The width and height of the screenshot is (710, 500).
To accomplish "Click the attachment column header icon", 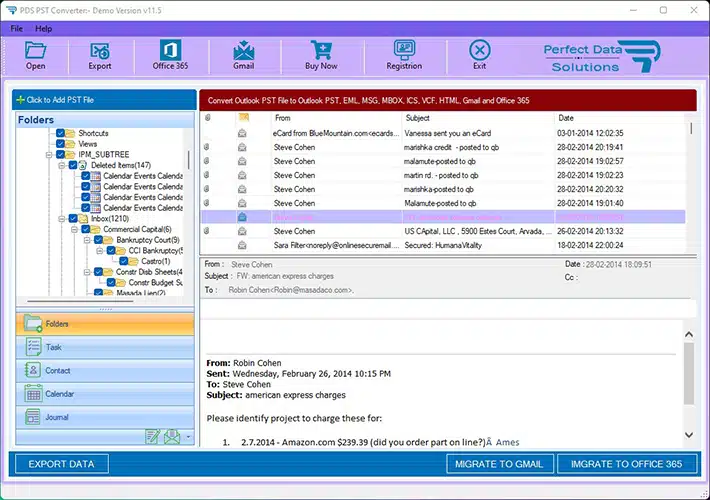I will click(x=207, y=118).
